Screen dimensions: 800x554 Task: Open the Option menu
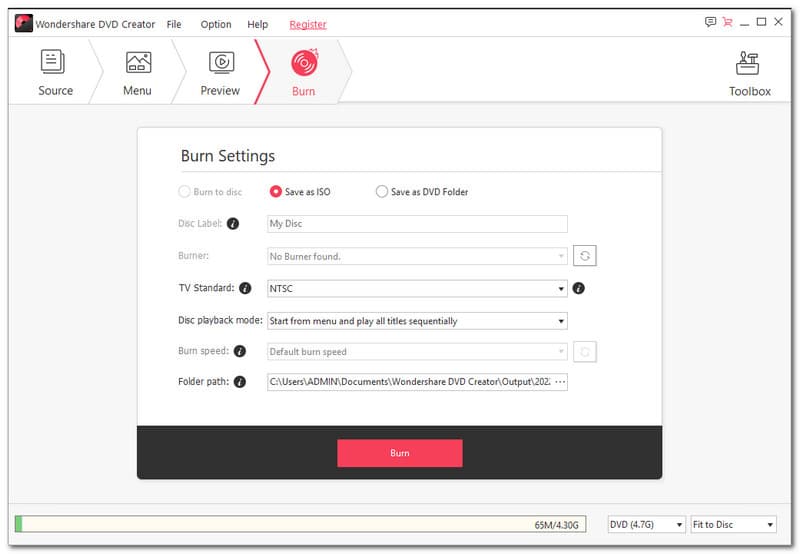pos(216,24)
